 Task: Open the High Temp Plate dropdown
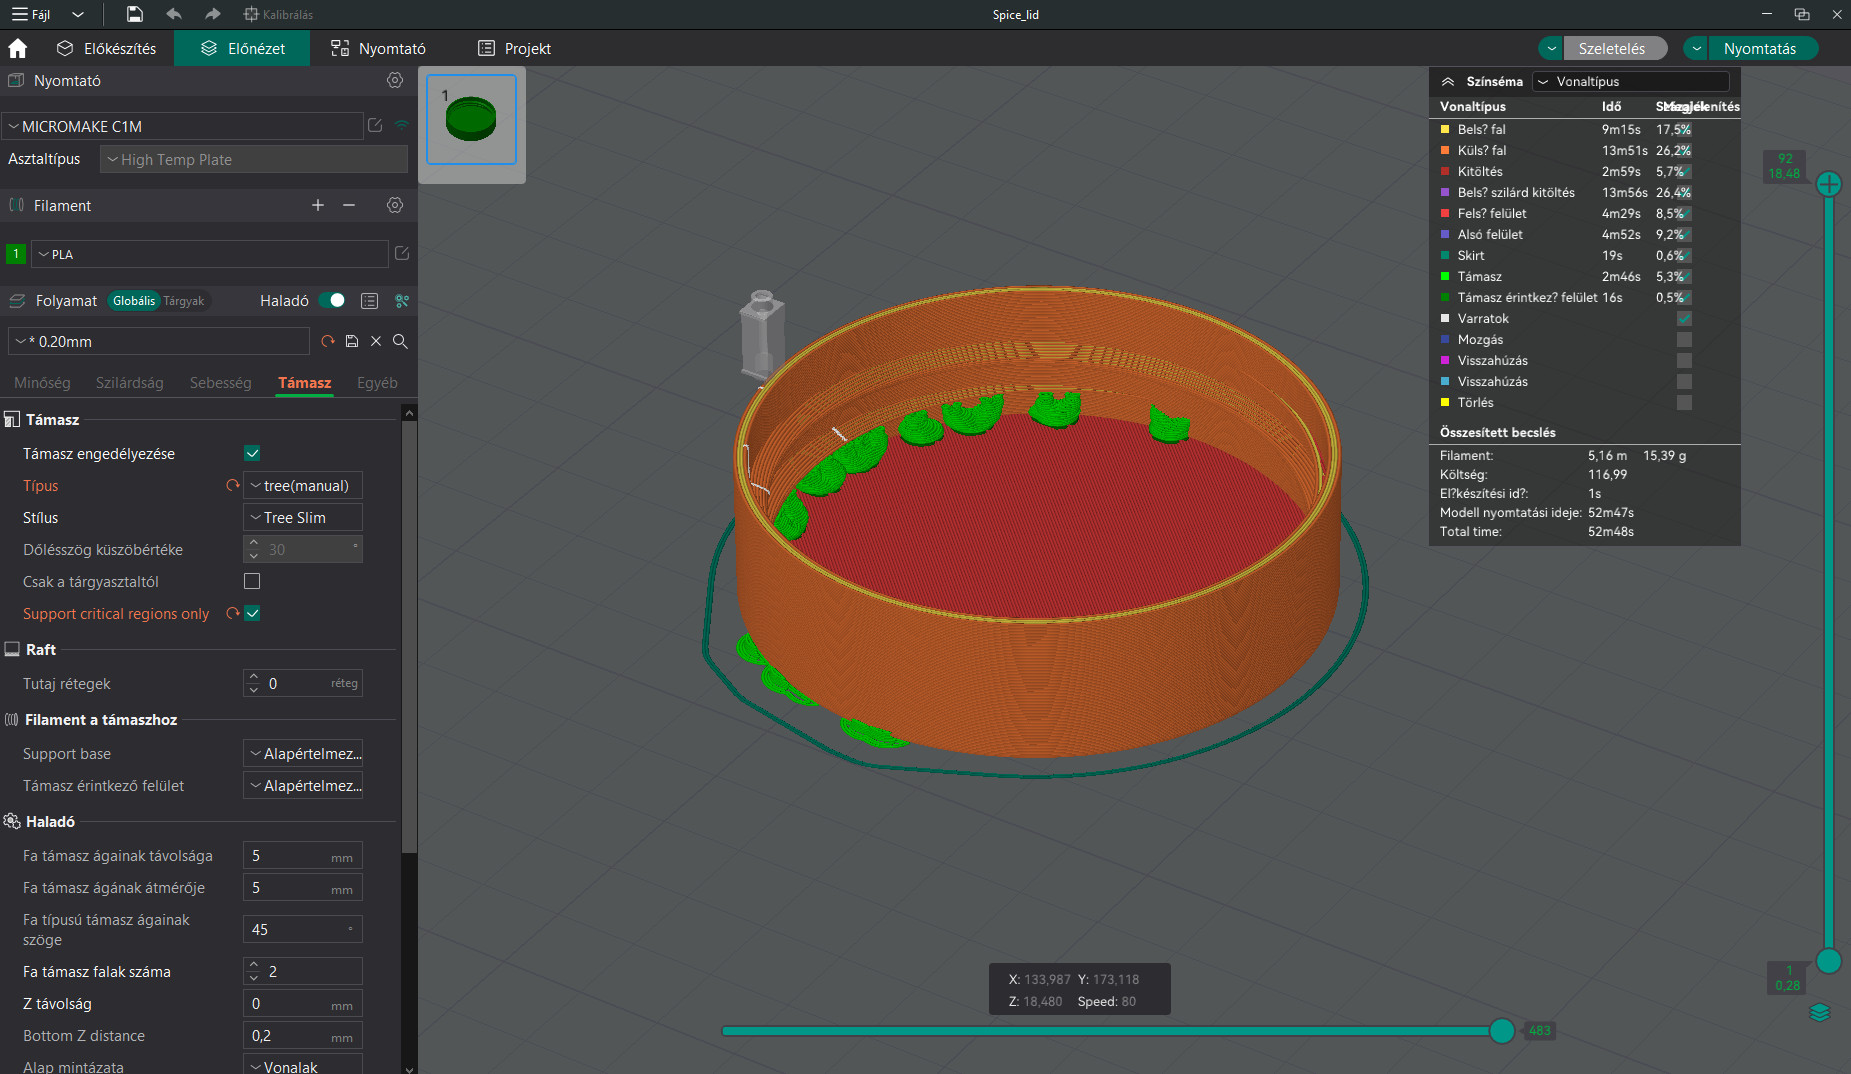[x=253, y=159]
